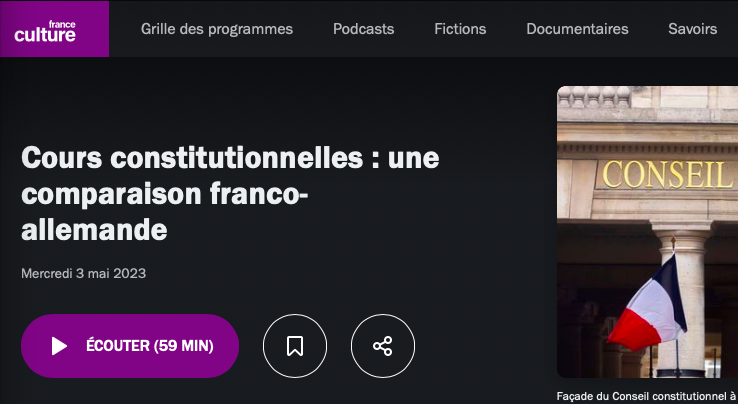
Task: Click the word allemande in the headline
Action: (94, 230)
